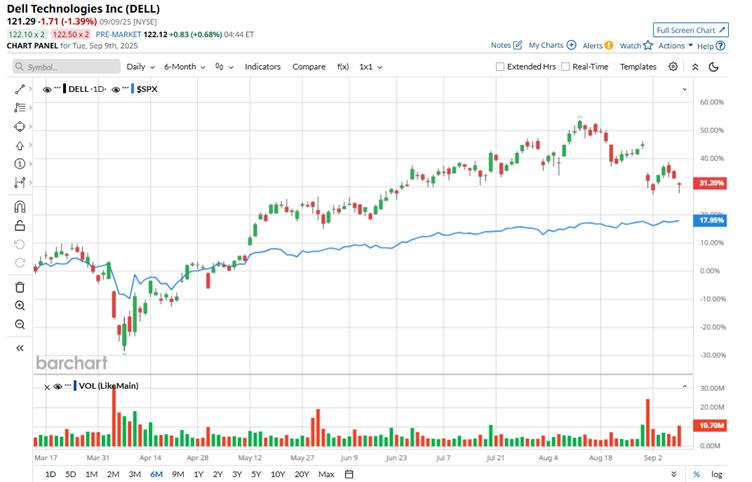752x482 pixels.
Task: Open the Compare menu
Action: pyautogui.click(x=309, y=67)
